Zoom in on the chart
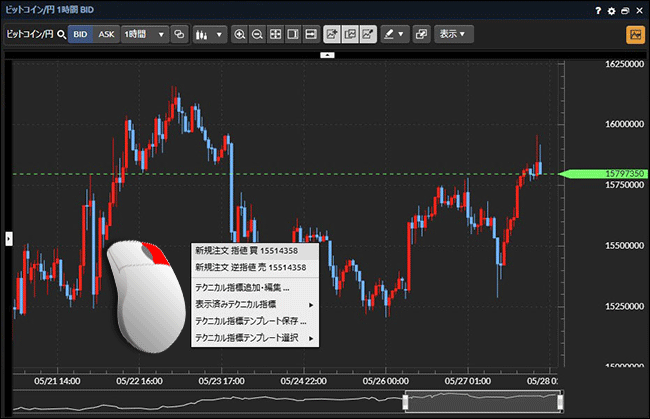The image size is (650, 419). click(240, 34)
